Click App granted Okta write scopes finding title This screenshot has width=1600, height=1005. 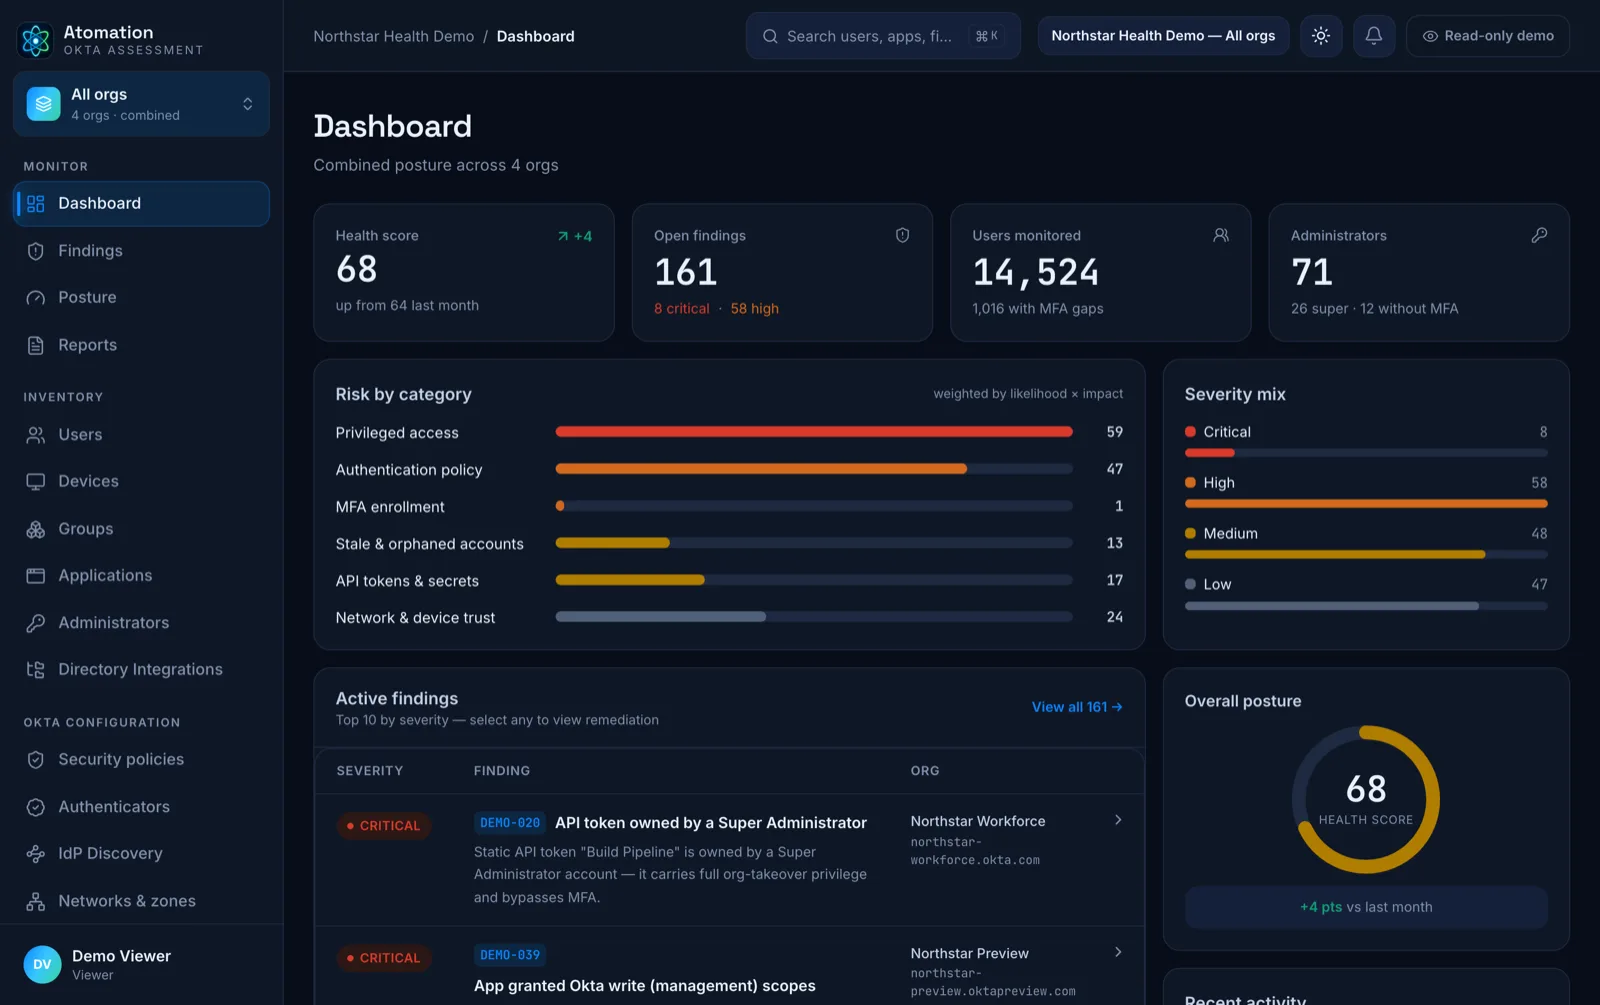click(645, 986)
